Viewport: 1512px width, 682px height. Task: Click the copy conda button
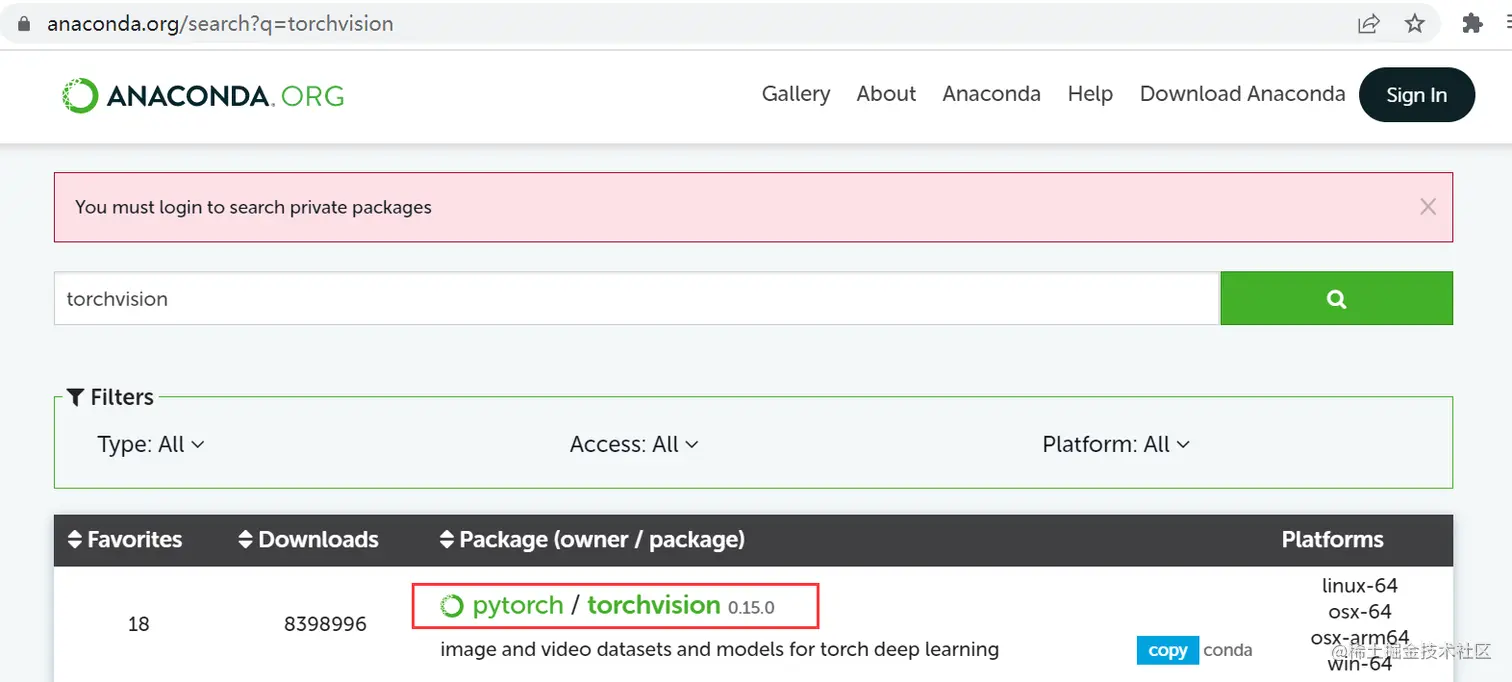coord(1167,650)
